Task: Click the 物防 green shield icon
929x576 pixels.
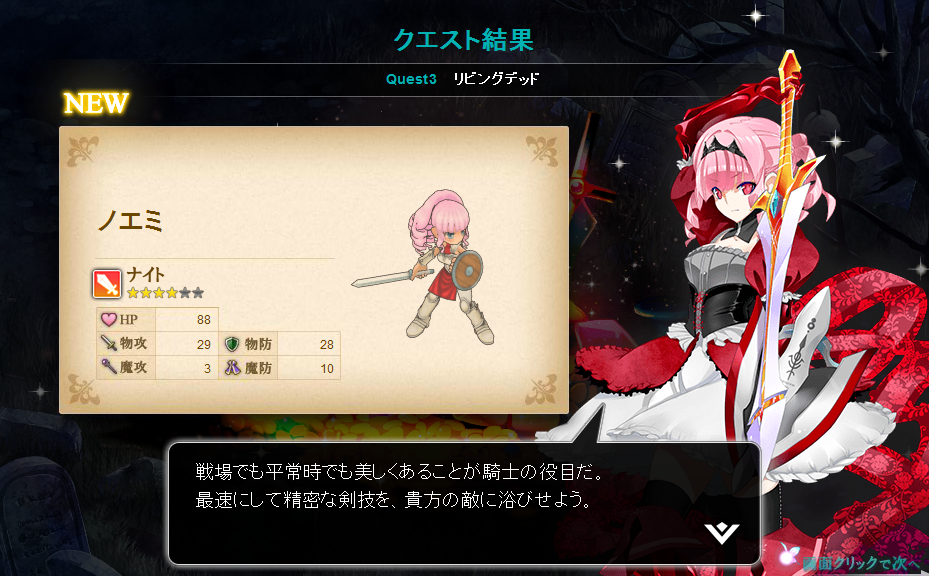Action: click(x=232, y=344)
